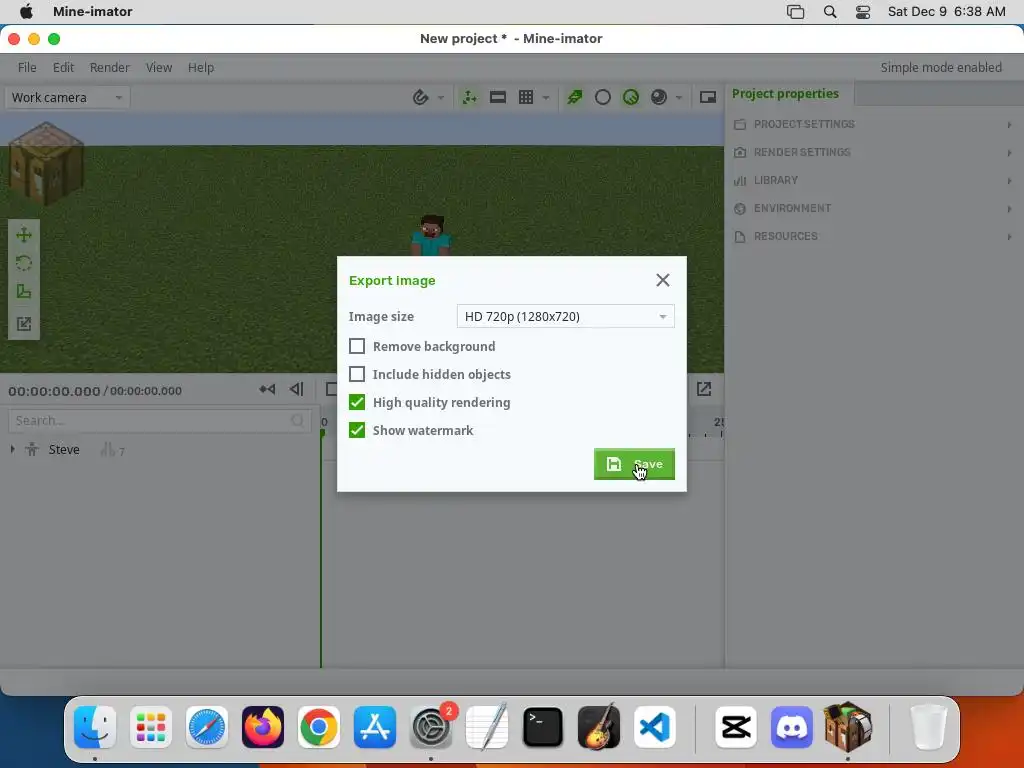This screenshot has height=768, width=1024.
Task: Open Control Center in menu bar
Action: (x=863, y=12)
